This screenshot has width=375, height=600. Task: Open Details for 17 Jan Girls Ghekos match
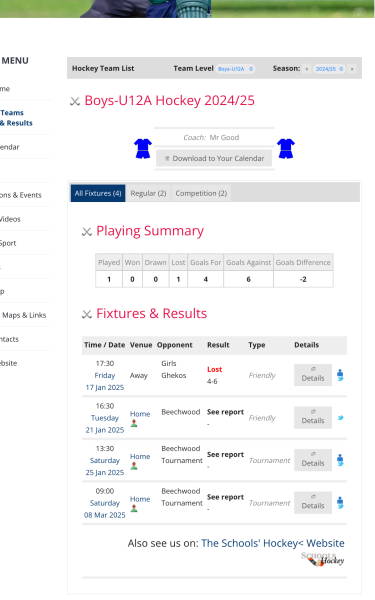[313, 375]
